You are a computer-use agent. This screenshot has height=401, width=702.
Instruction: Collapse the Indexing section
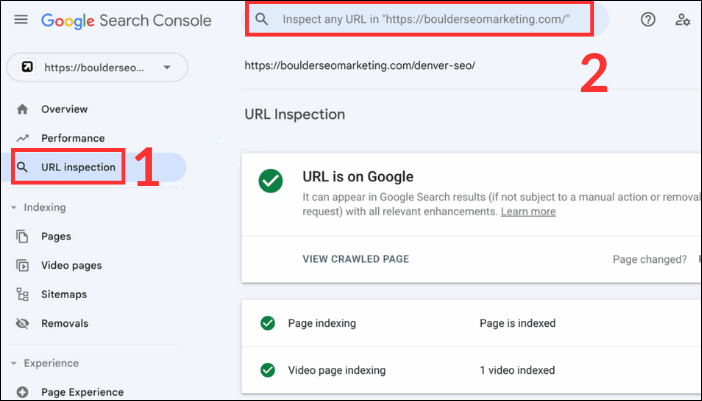[x=14, y=208]
